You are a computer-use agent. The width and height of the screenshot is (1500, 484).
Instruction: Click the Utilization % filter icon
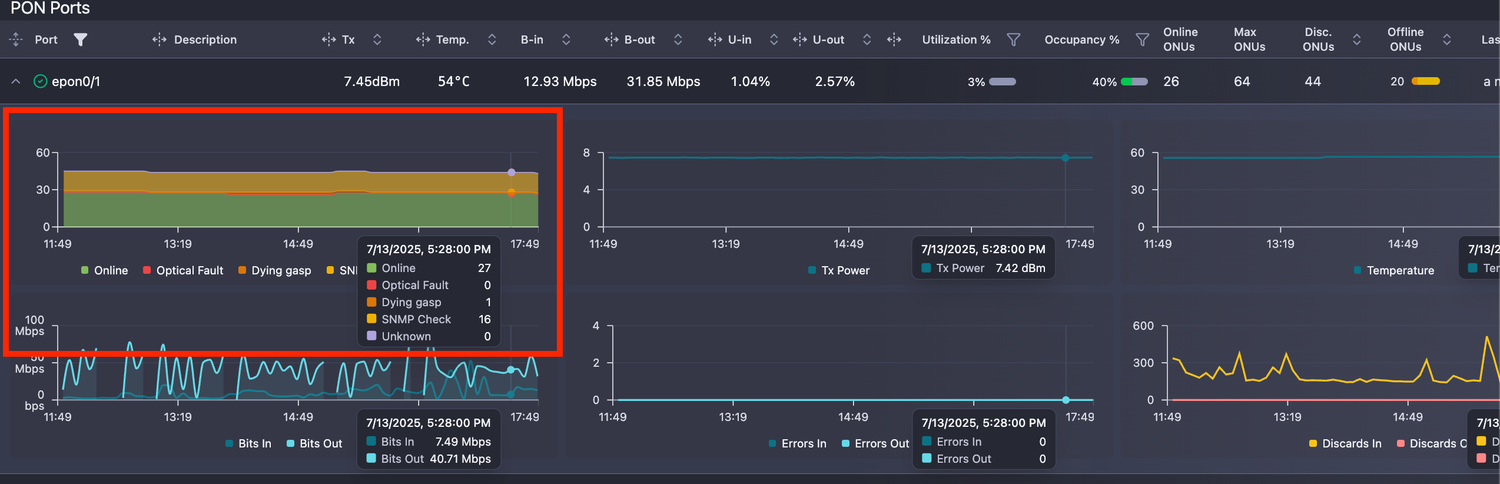1013,40
